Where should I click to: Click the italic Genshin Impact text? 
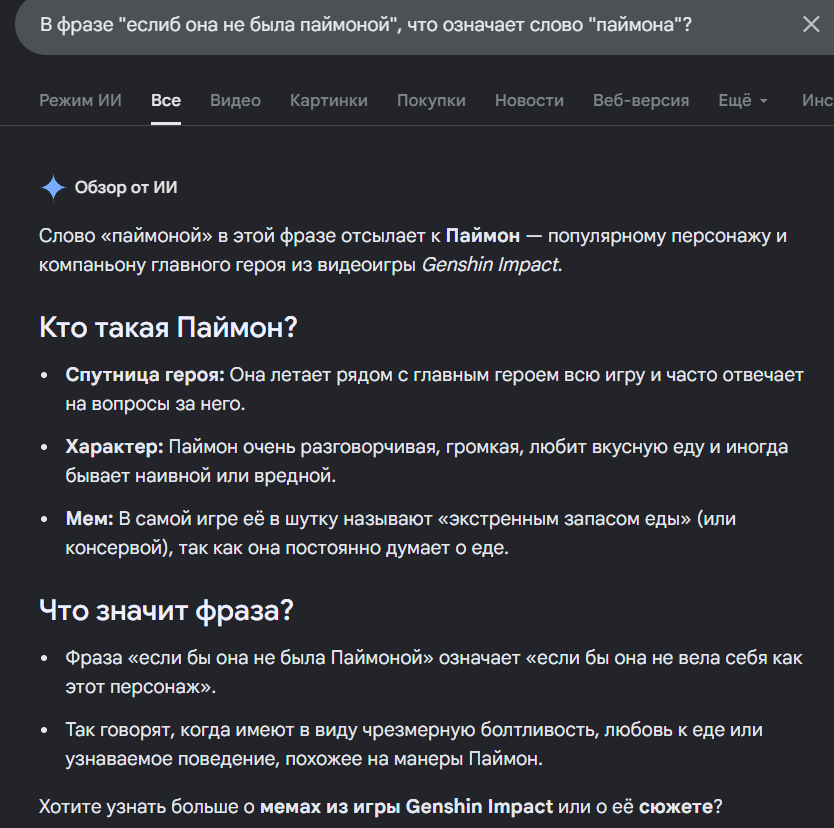coord(490,264)
